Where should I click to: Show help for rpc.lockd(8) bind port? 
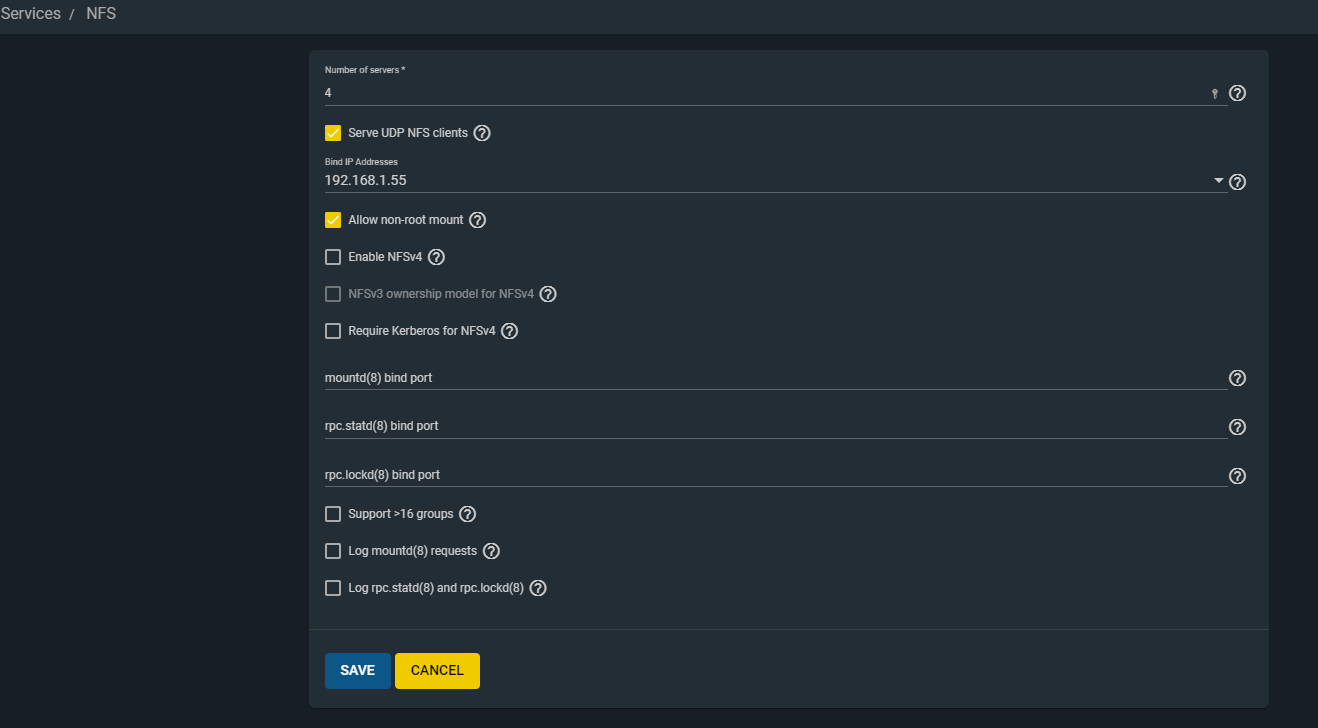coord(1237,476)
